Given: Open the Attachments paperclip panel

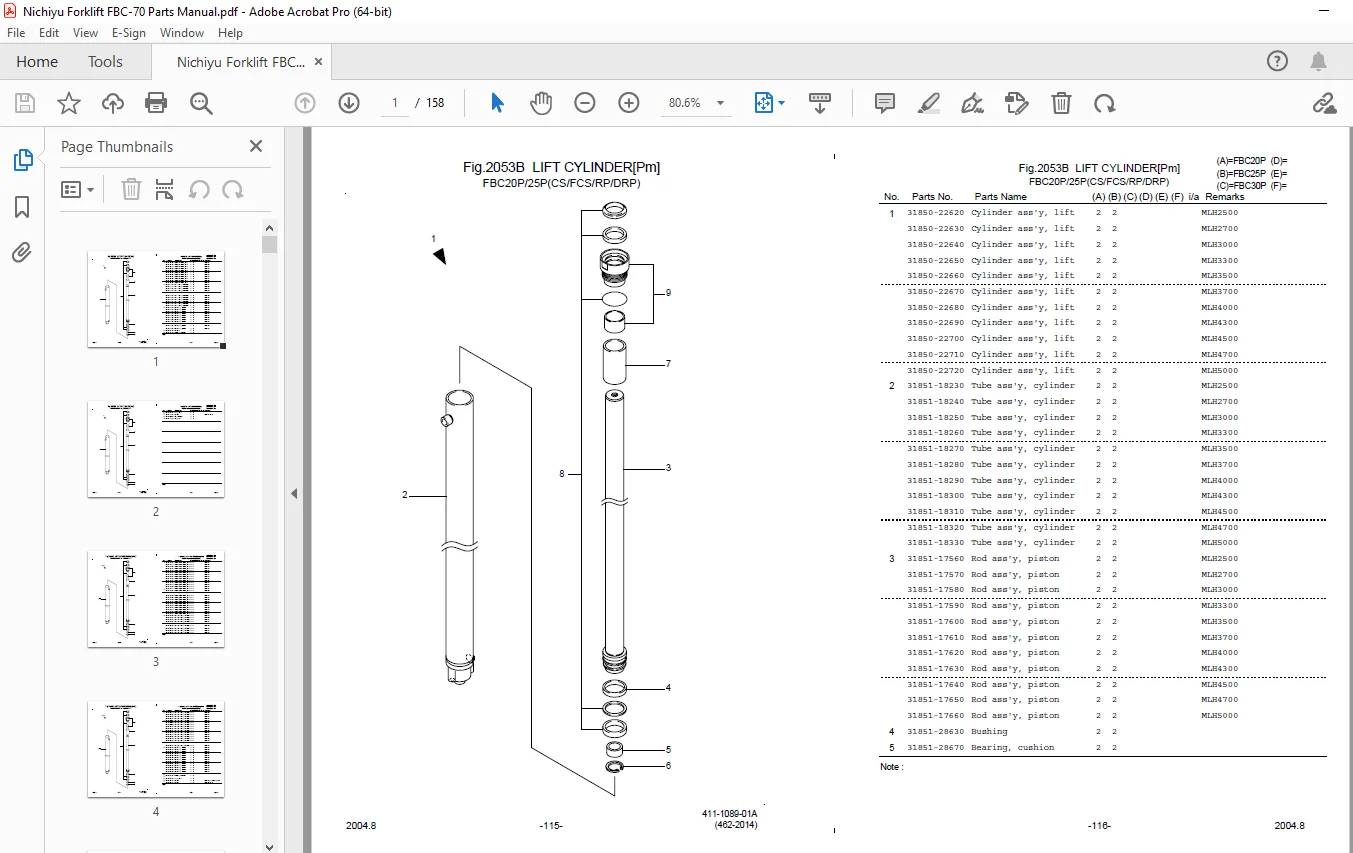Looking at the screenshot, I should click(22, 252).
